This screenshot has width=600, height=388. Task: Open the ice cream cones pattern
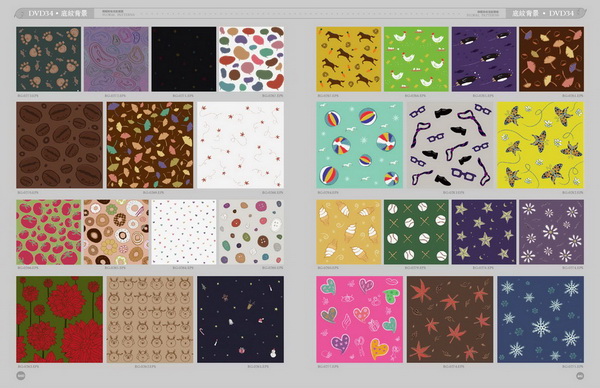(x=349, y=232)
